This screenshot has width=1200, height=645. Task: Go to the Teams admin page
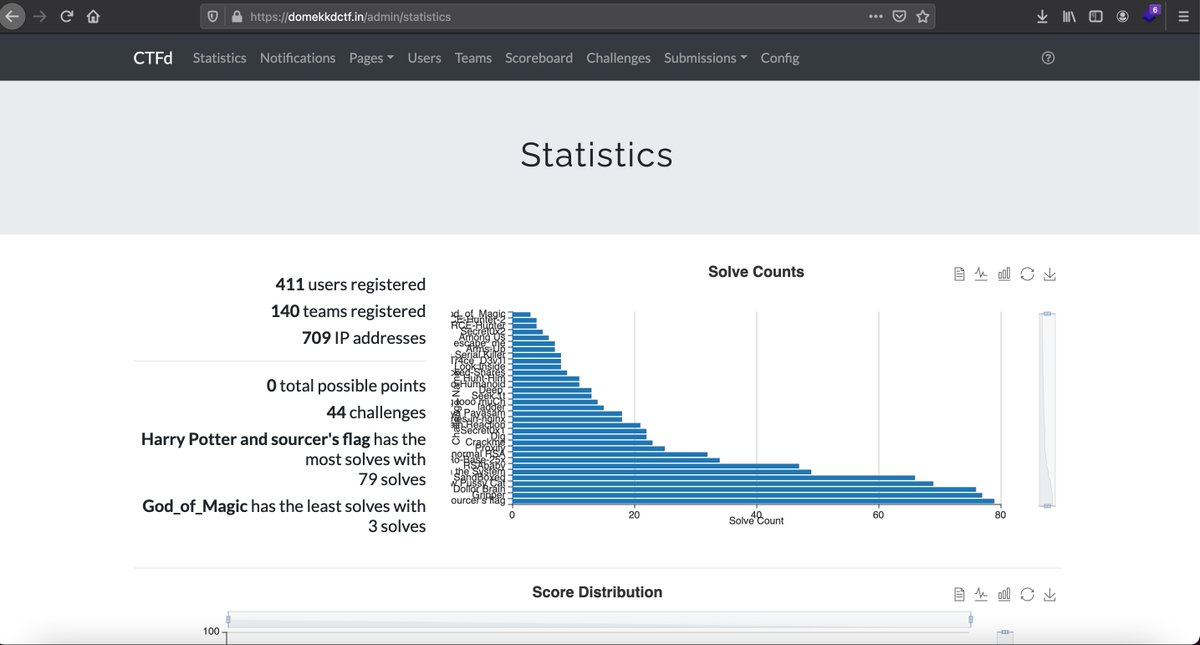(473, 58)
